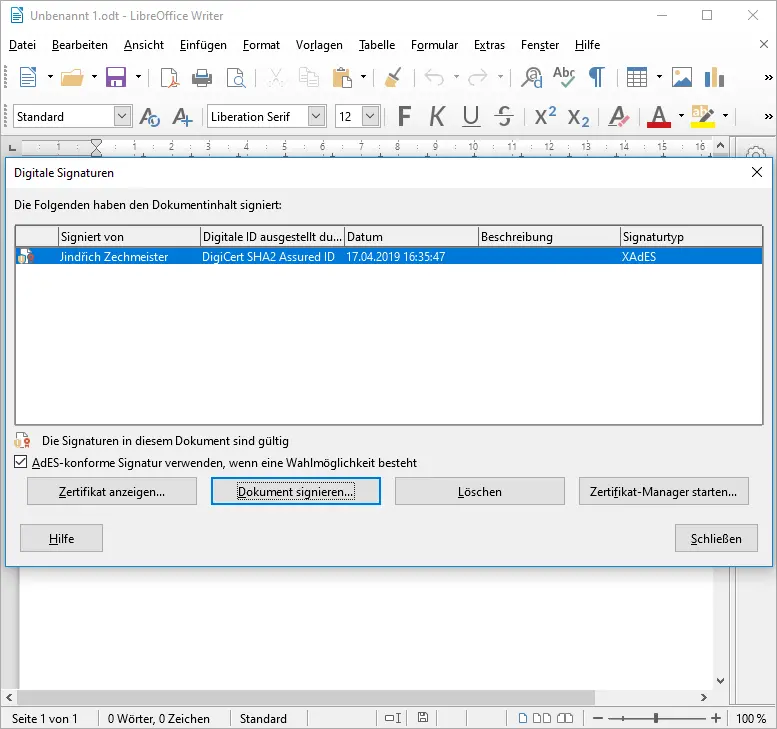Image resolution: width=777 pixels, height=729 pixels.
Task: Toggle Subscript formatting
Action: (578, 118)
